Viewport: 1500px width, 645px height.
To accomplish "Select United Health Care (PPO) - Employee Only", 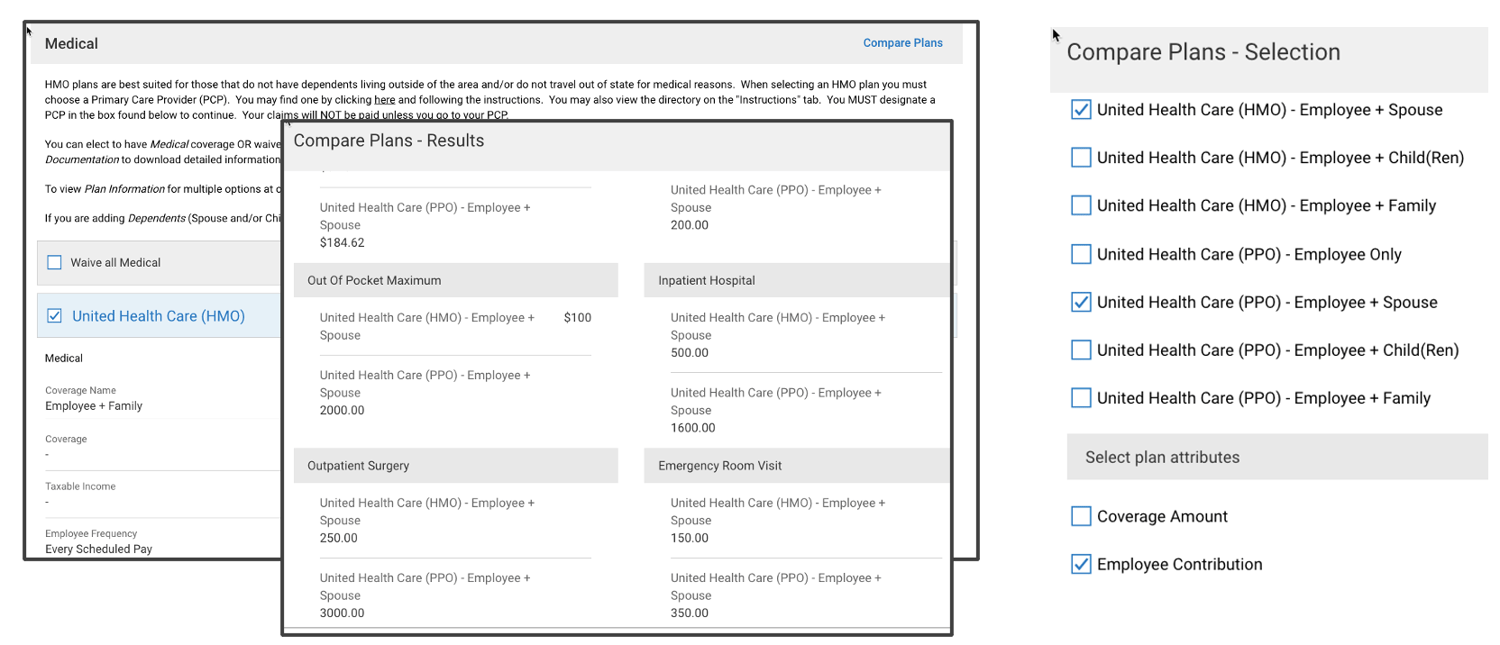I will coord(1081,254).
